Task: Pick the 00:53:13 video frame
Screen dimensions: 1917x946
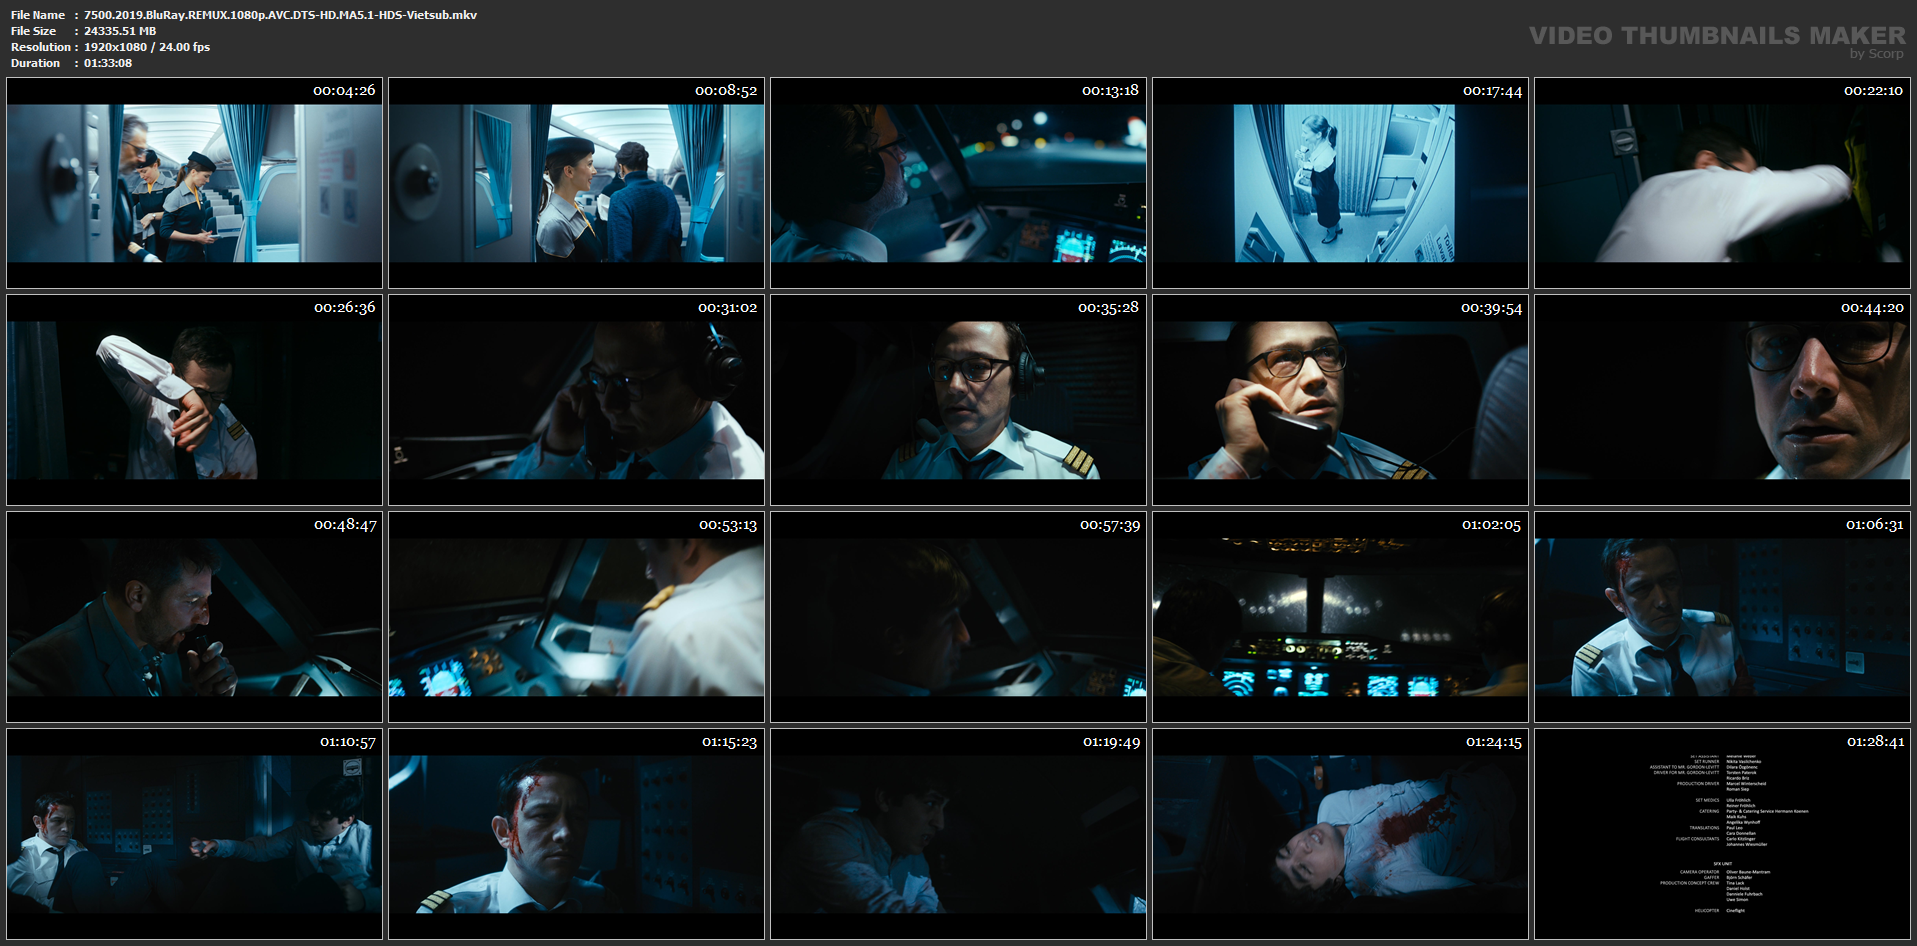Action: (x=576, y=617)
